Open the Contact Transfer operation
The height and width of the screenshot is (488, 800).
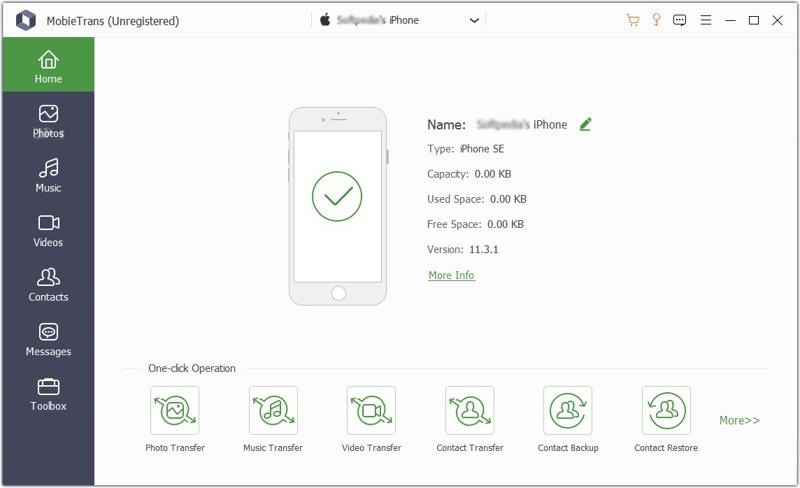pos(469,410)
